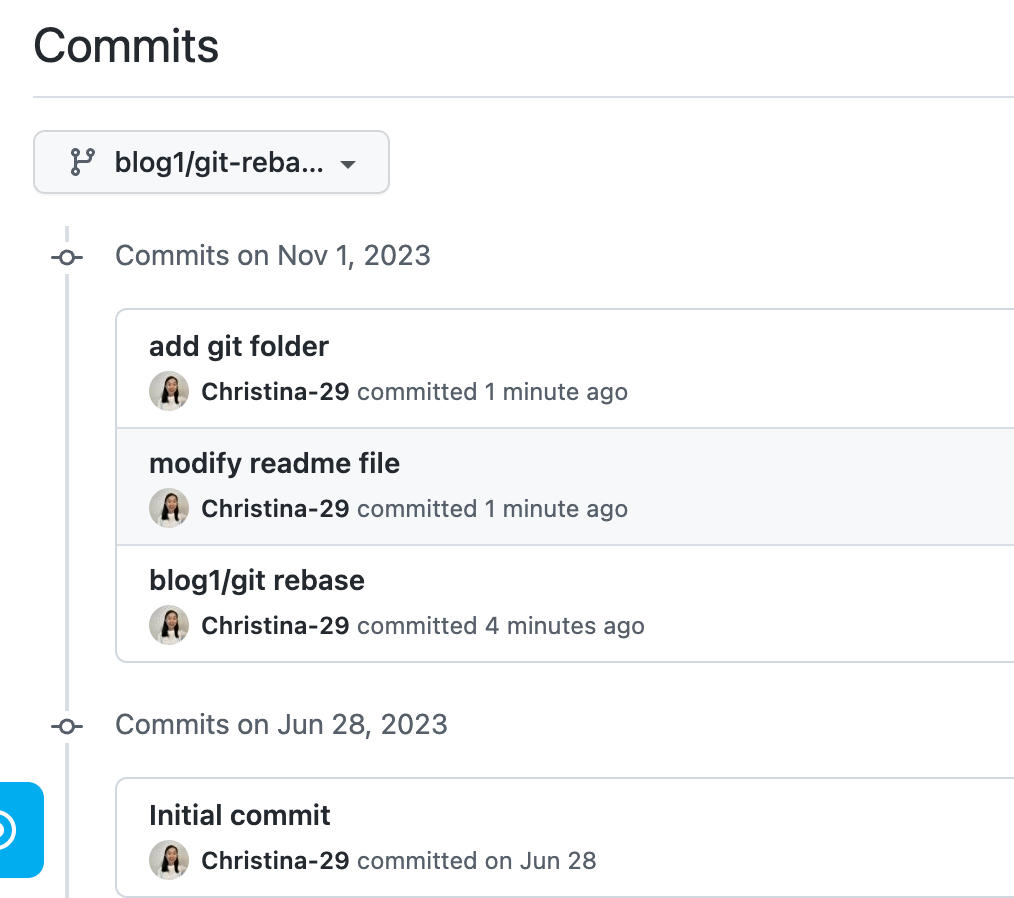Screen dimensions: 1014x898
Task: Click the avatar beside 'modify readme file'
Action: click(x=169, y=508)
